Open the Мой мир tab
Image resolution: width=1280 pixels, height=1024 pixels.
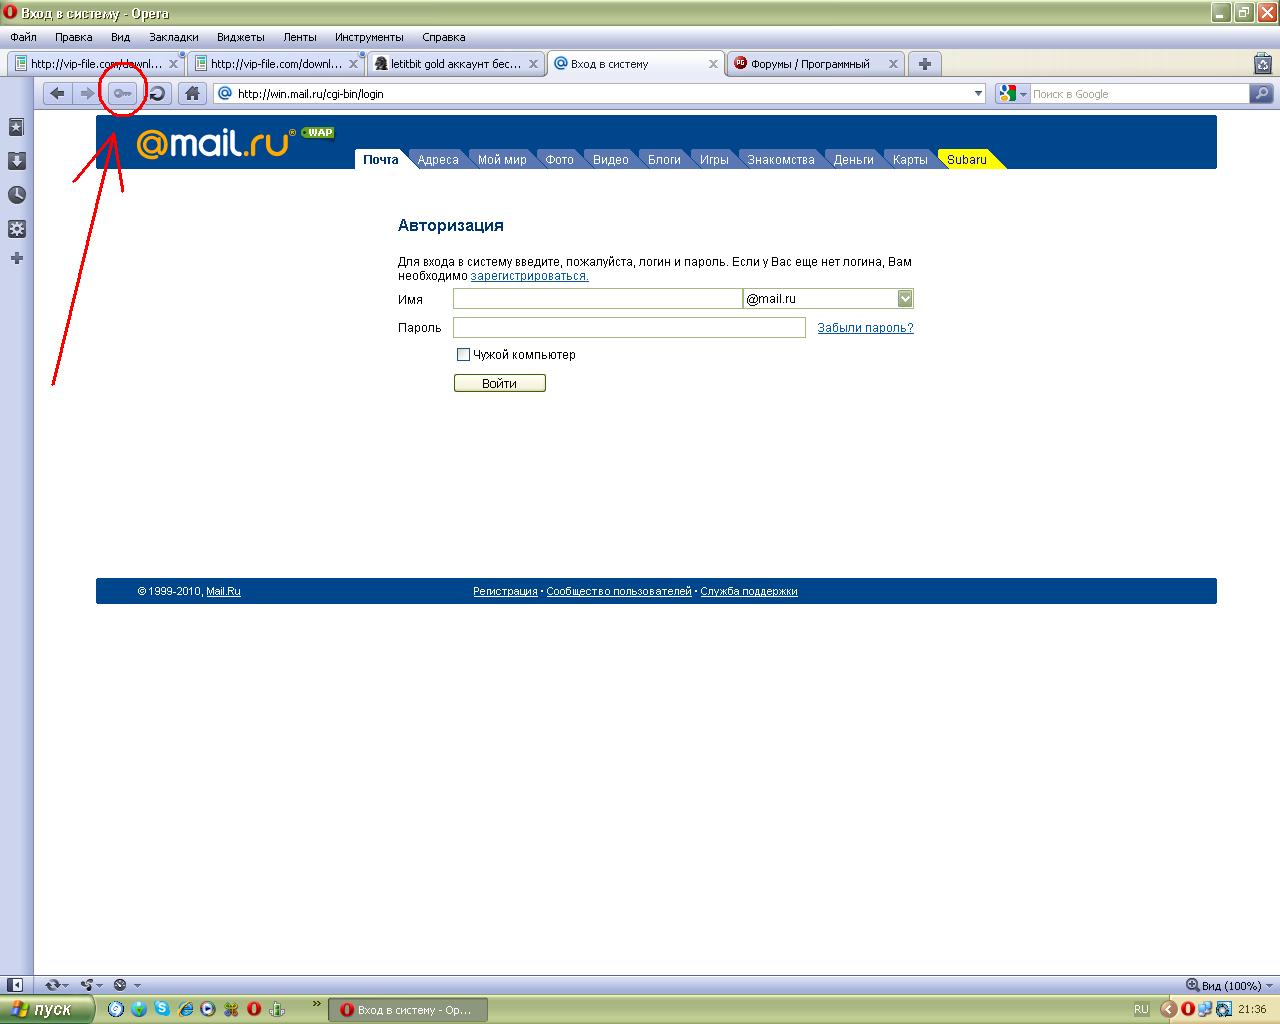coord(502,159)
